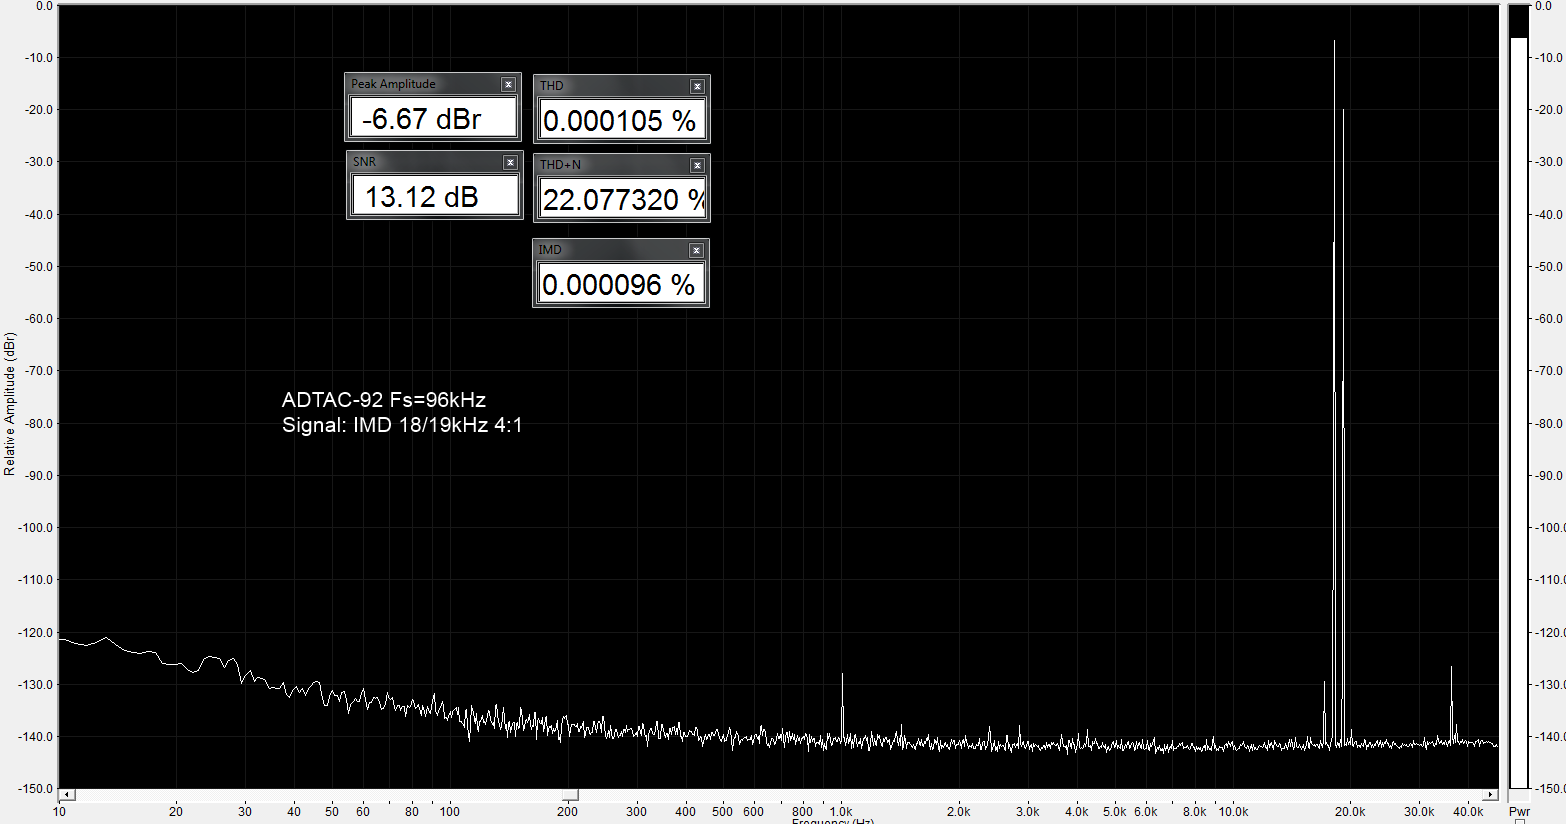Click the Relative Amplitude (dBr) axis label
1566x824 pixels.
pyautogui.click(x=10, y=404)
